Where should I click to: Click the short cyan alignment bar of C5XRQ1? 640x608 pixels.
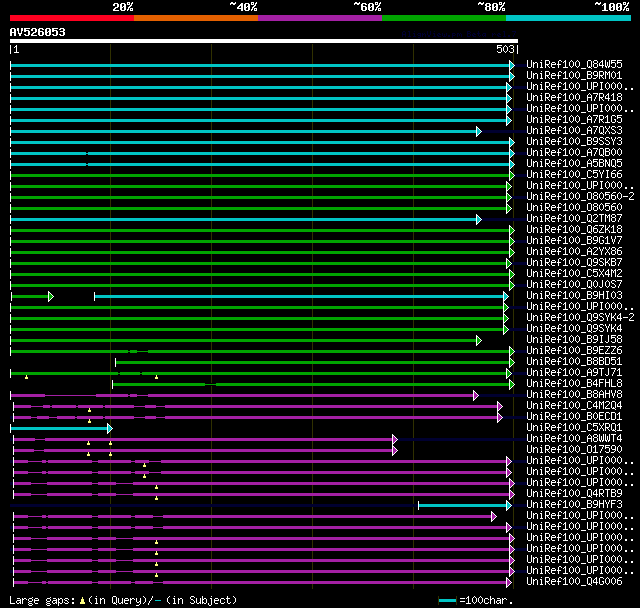click(x=59, y=428)
